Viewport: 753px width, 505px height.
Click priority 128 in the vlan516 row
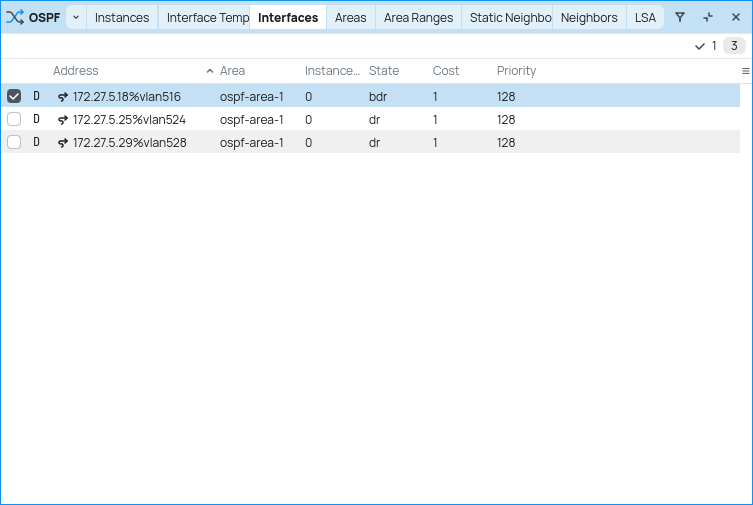(506, 96)
